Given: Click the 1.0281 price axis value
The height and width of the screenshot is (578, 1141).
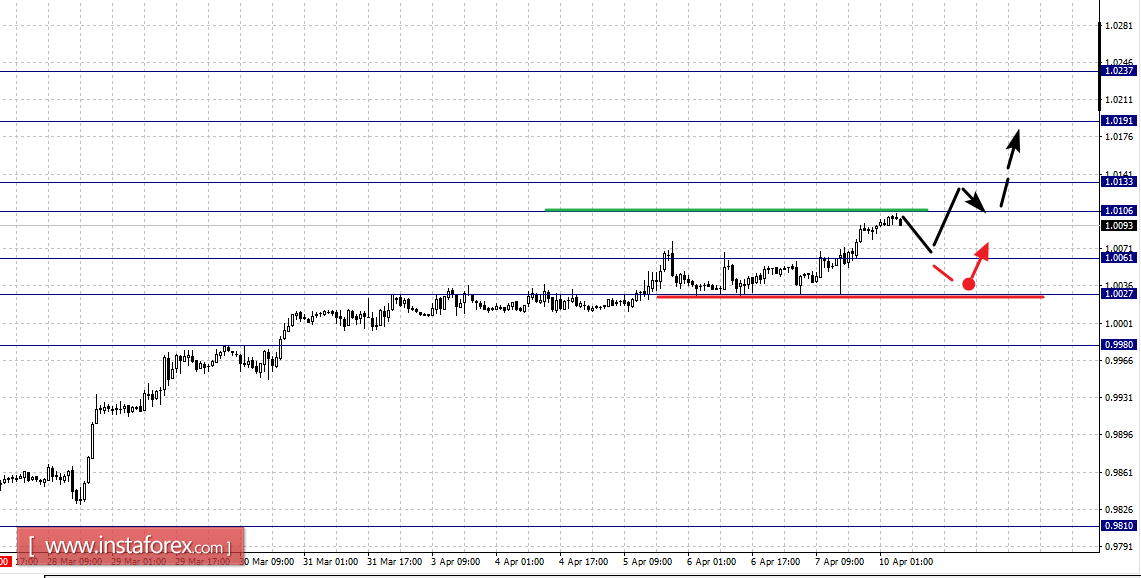Looking at the screenshot, I should (x=1118, y=26).
